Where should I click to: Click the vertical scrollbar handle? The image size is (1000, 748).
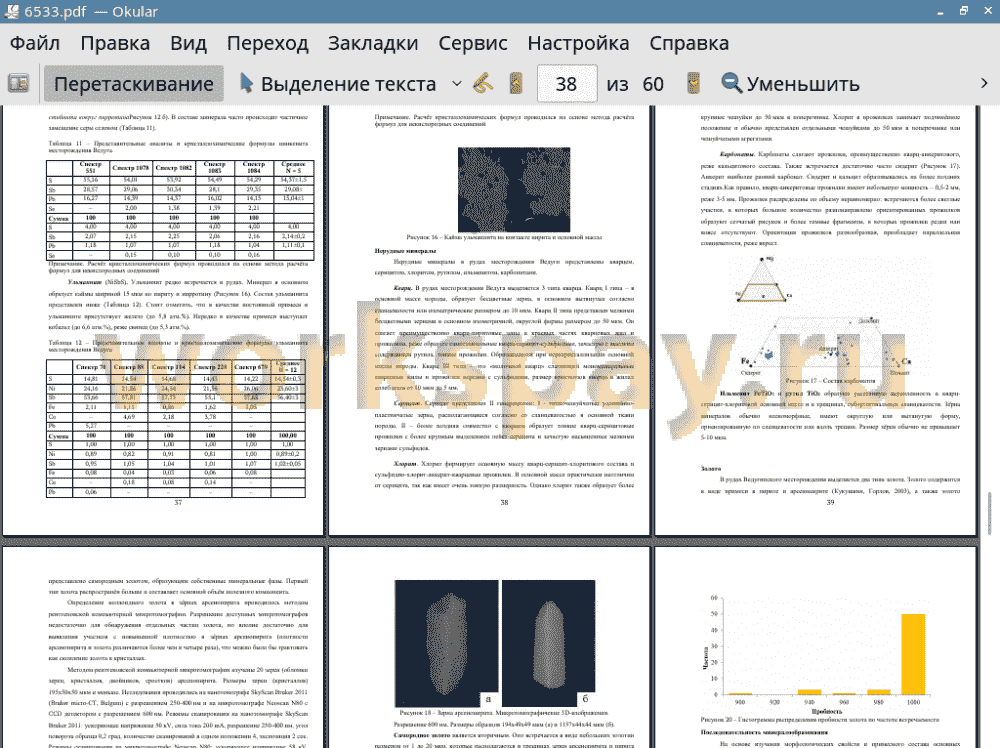(990, 513)
